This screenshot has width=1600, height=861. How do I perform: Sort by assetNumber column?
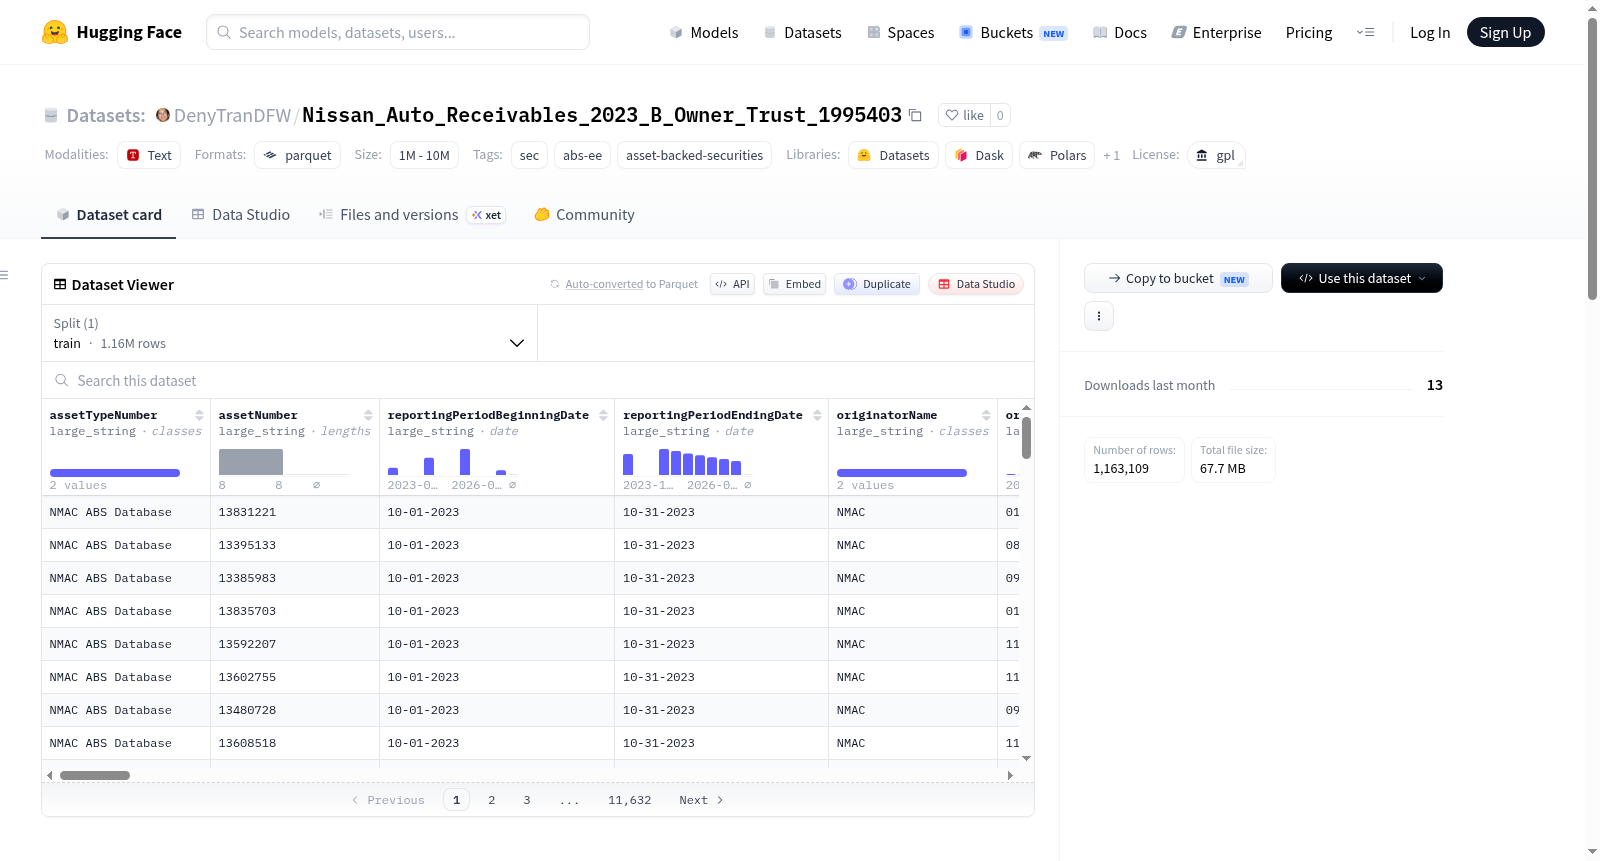(368, 415)
